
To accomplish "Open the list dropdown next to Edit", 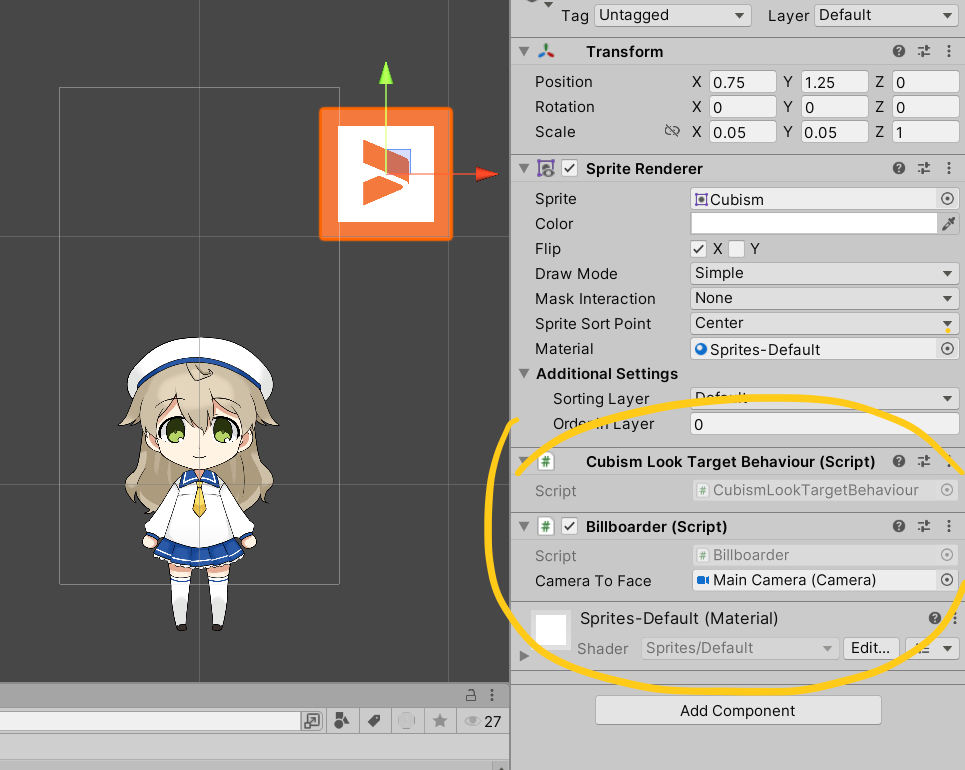I will coord(932,648).
